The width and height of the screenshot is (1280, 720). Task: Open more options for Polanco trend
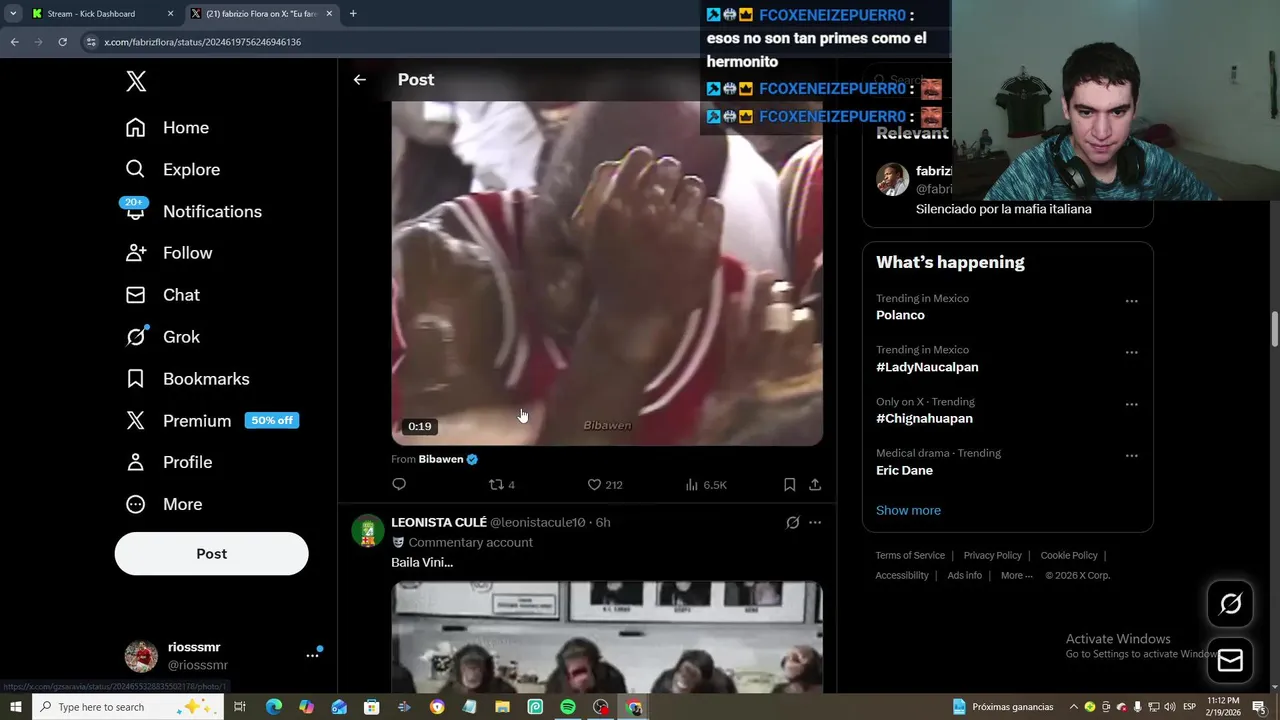pos(1131,301)
